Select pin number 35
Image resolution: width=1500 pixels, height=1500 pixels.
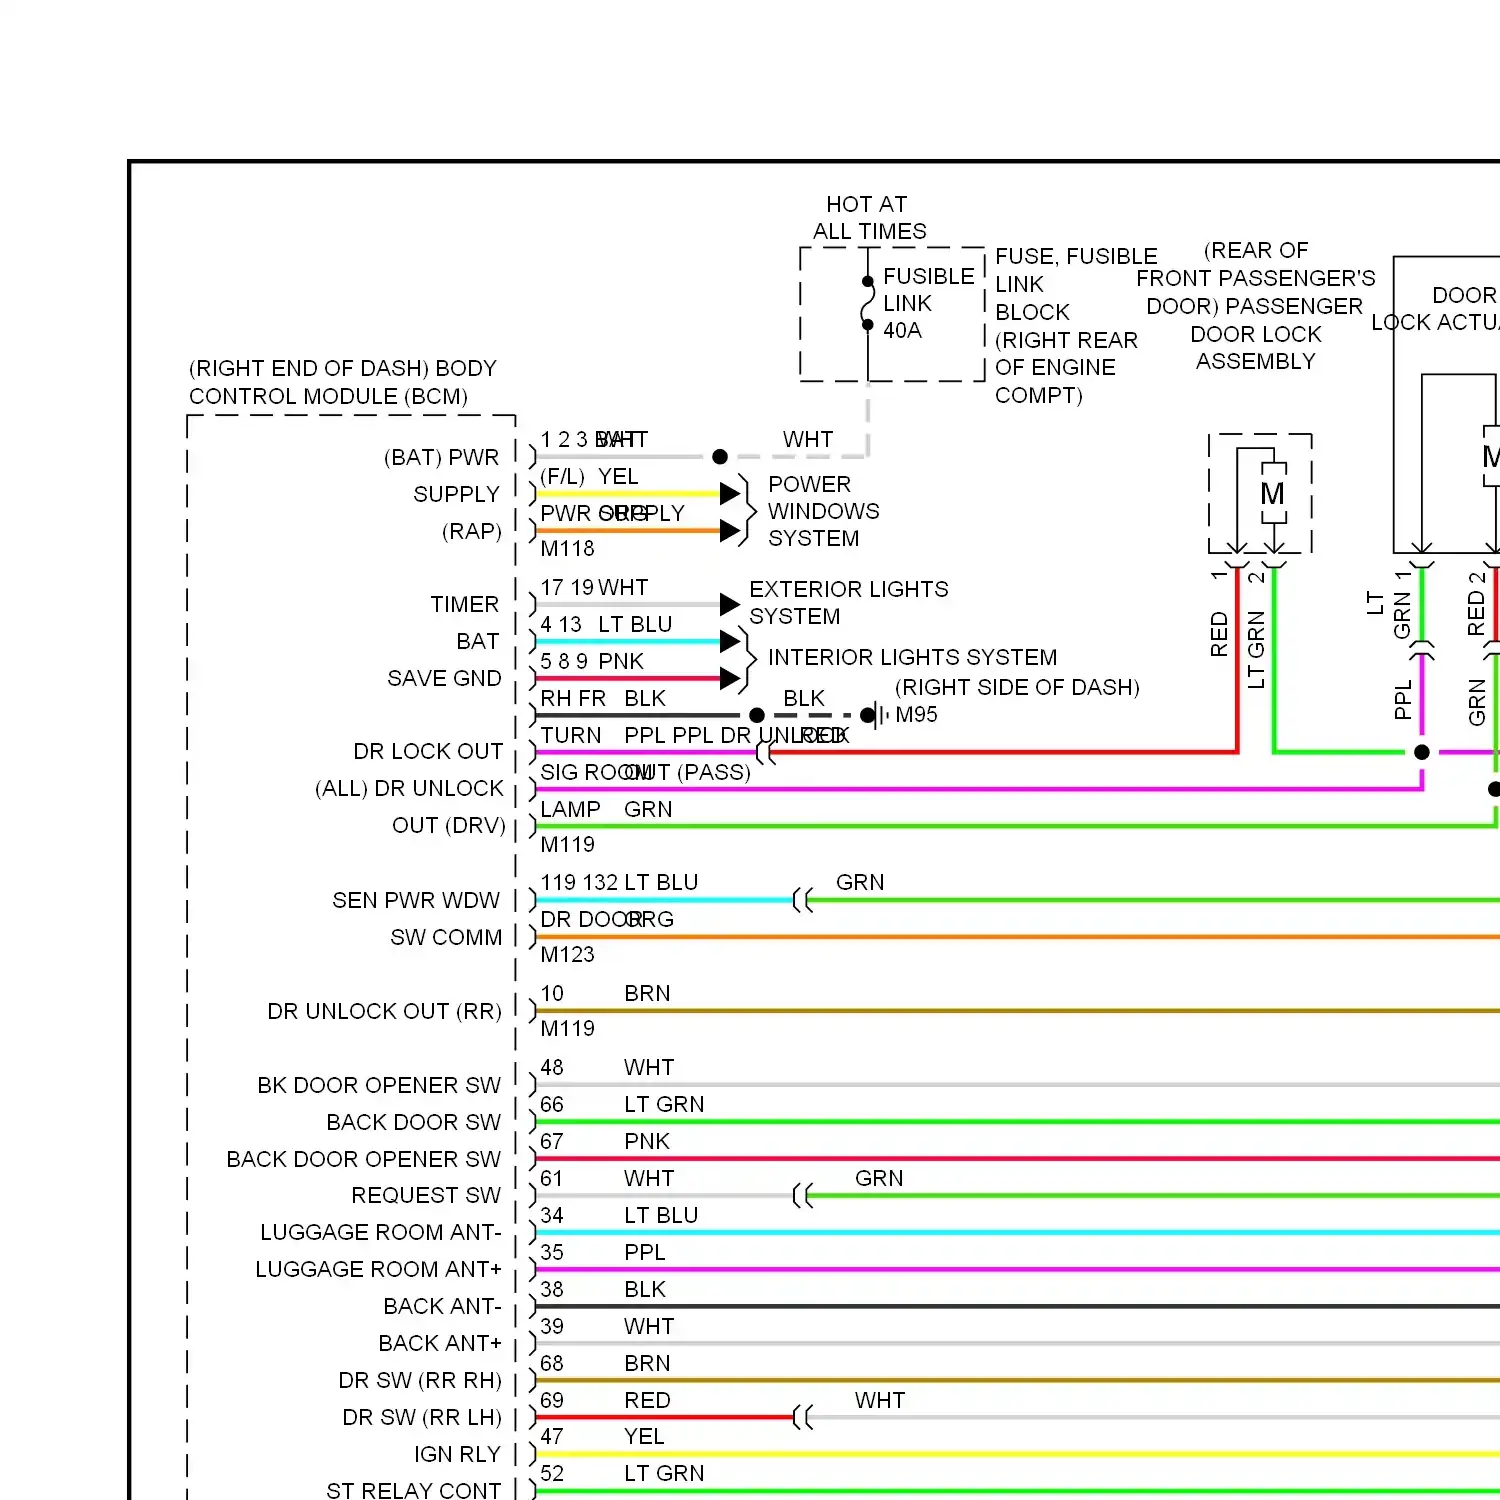(x=552, y=1252)
